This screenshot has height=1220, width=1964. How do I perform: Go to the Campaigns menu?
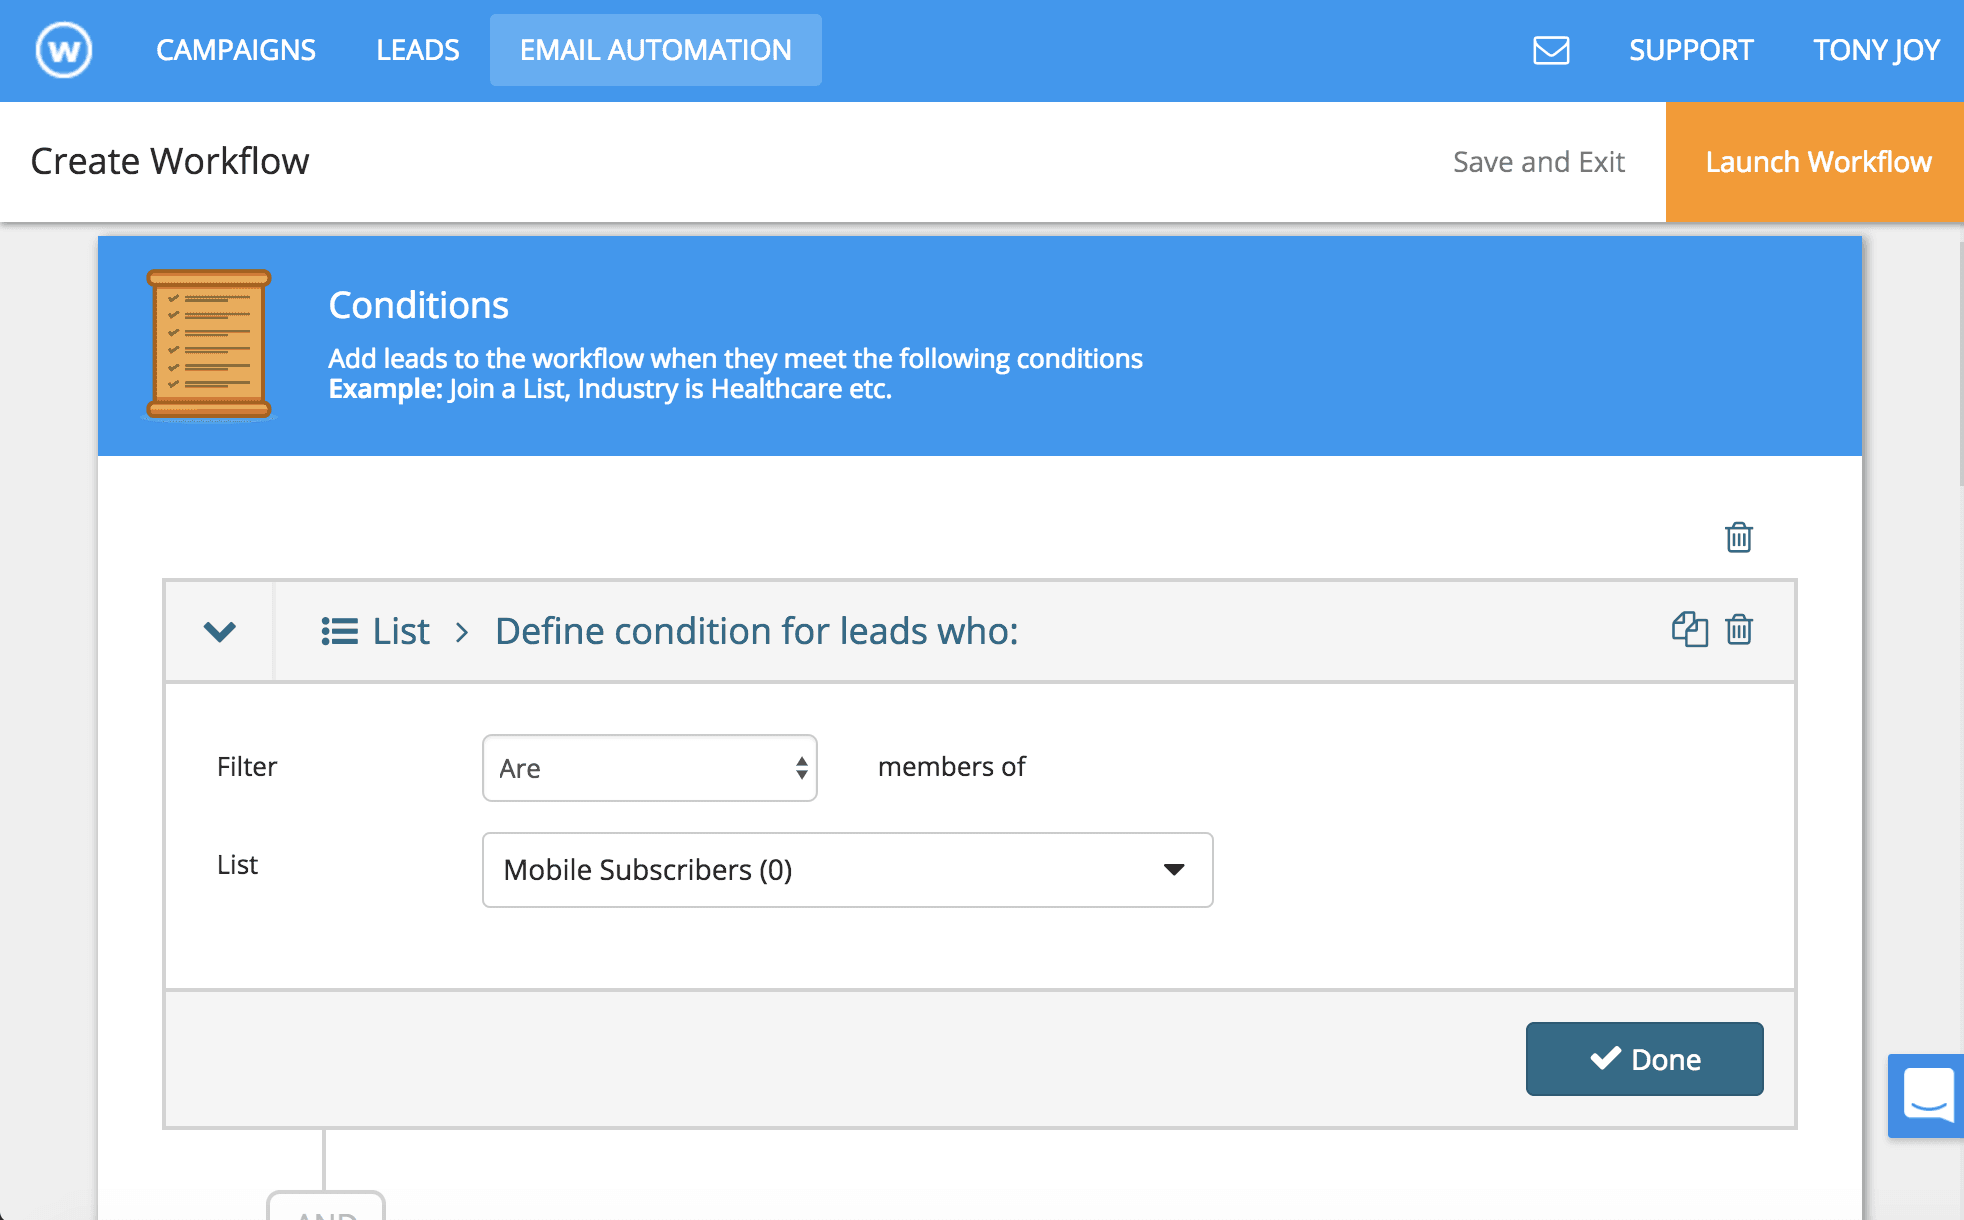coord(236,50)
